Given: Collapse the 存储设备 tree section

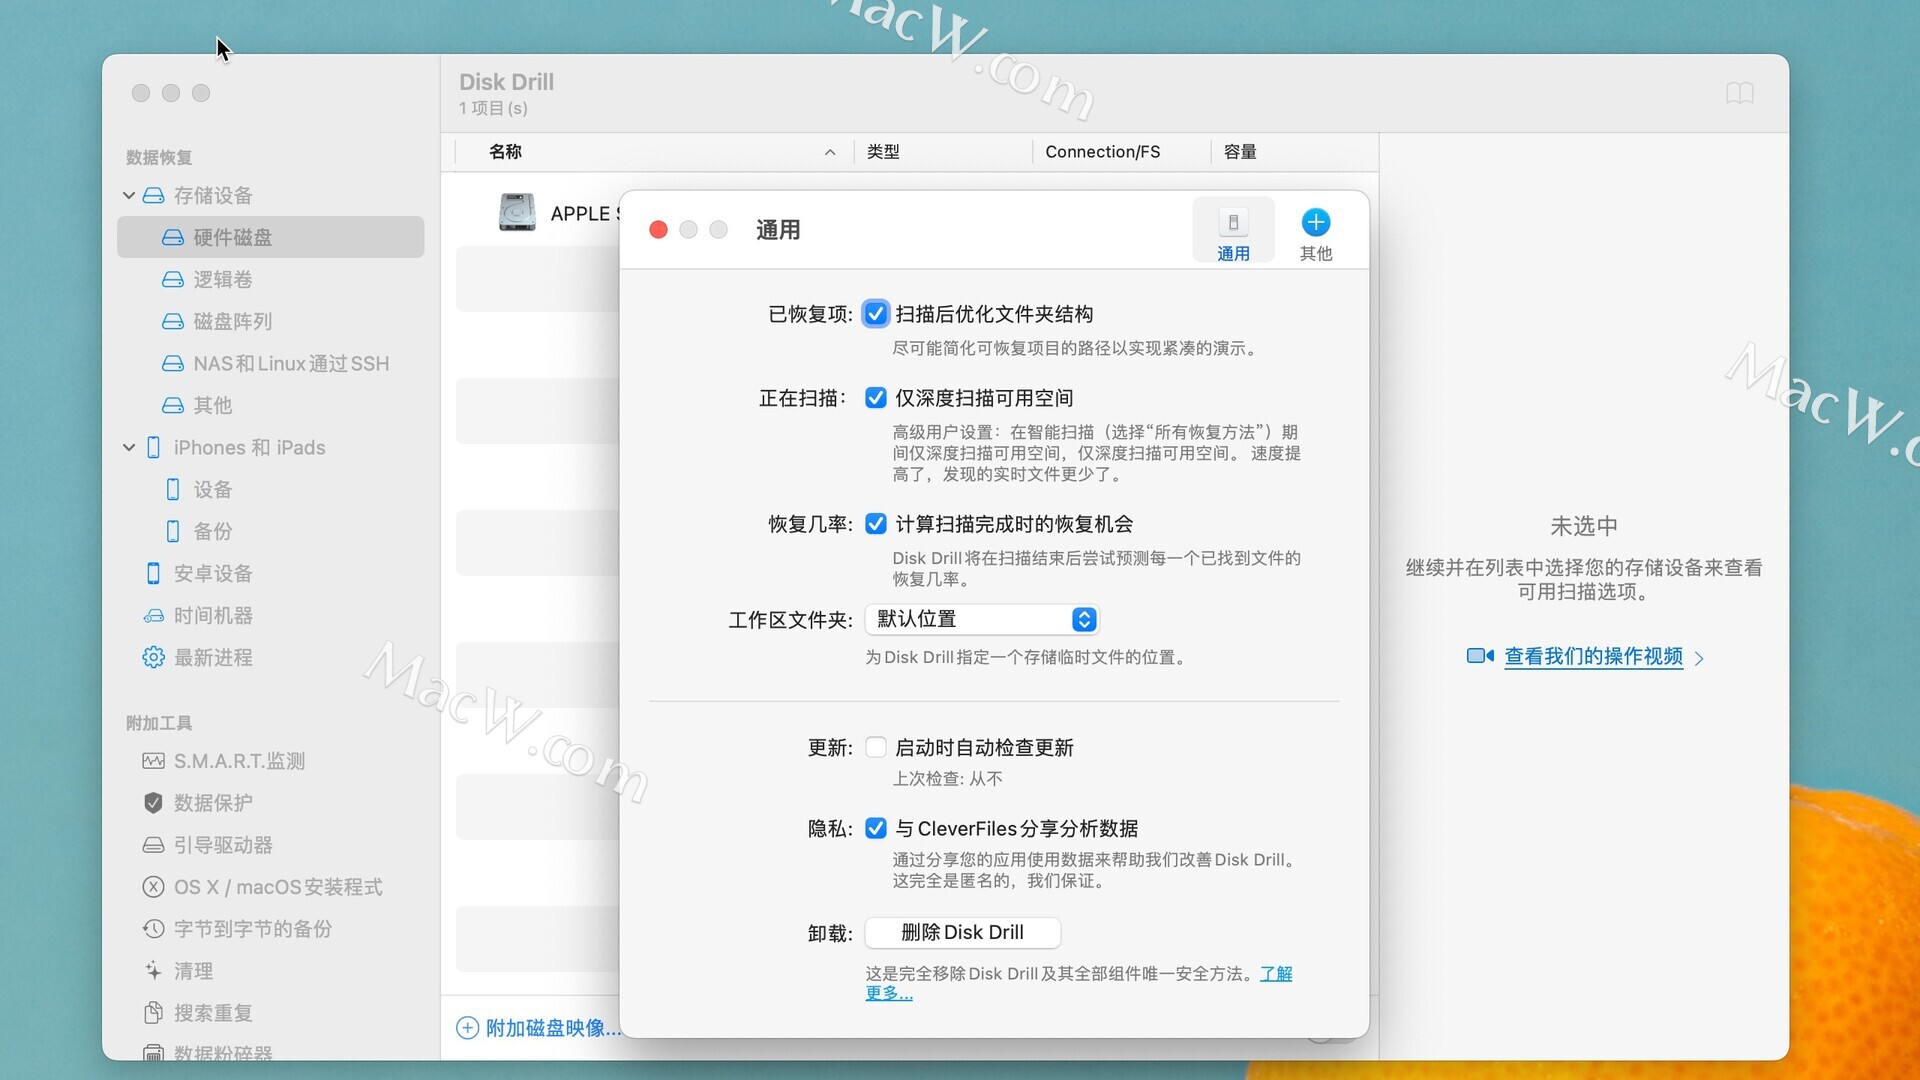Looking at the screenshot, I should pyautogui.click(x=129, y=195).
